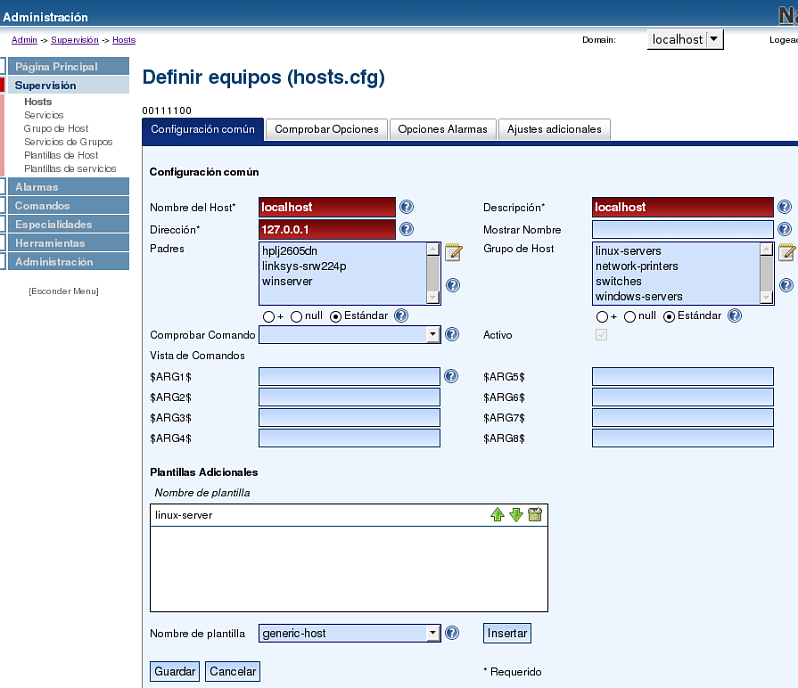Image resolution: width=798 pixels, height=688 pixels.
Task: Open the edit icon for Grupo de Host
Action: pos(786,251)
